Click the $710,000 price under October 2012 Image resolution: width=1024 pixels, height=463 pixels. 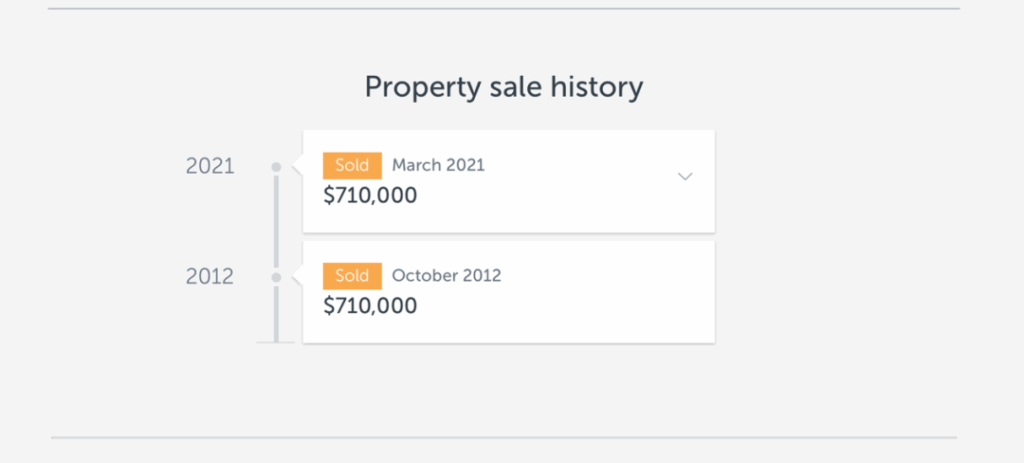click(370, 305)
